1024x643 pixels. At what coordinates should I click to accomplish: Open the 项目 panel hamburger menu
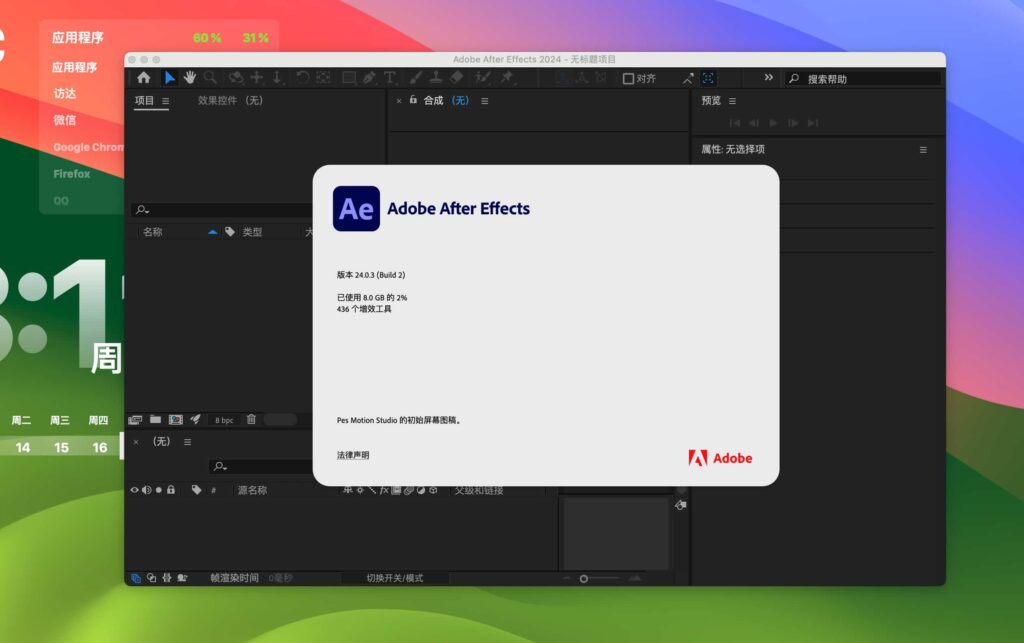166,101
